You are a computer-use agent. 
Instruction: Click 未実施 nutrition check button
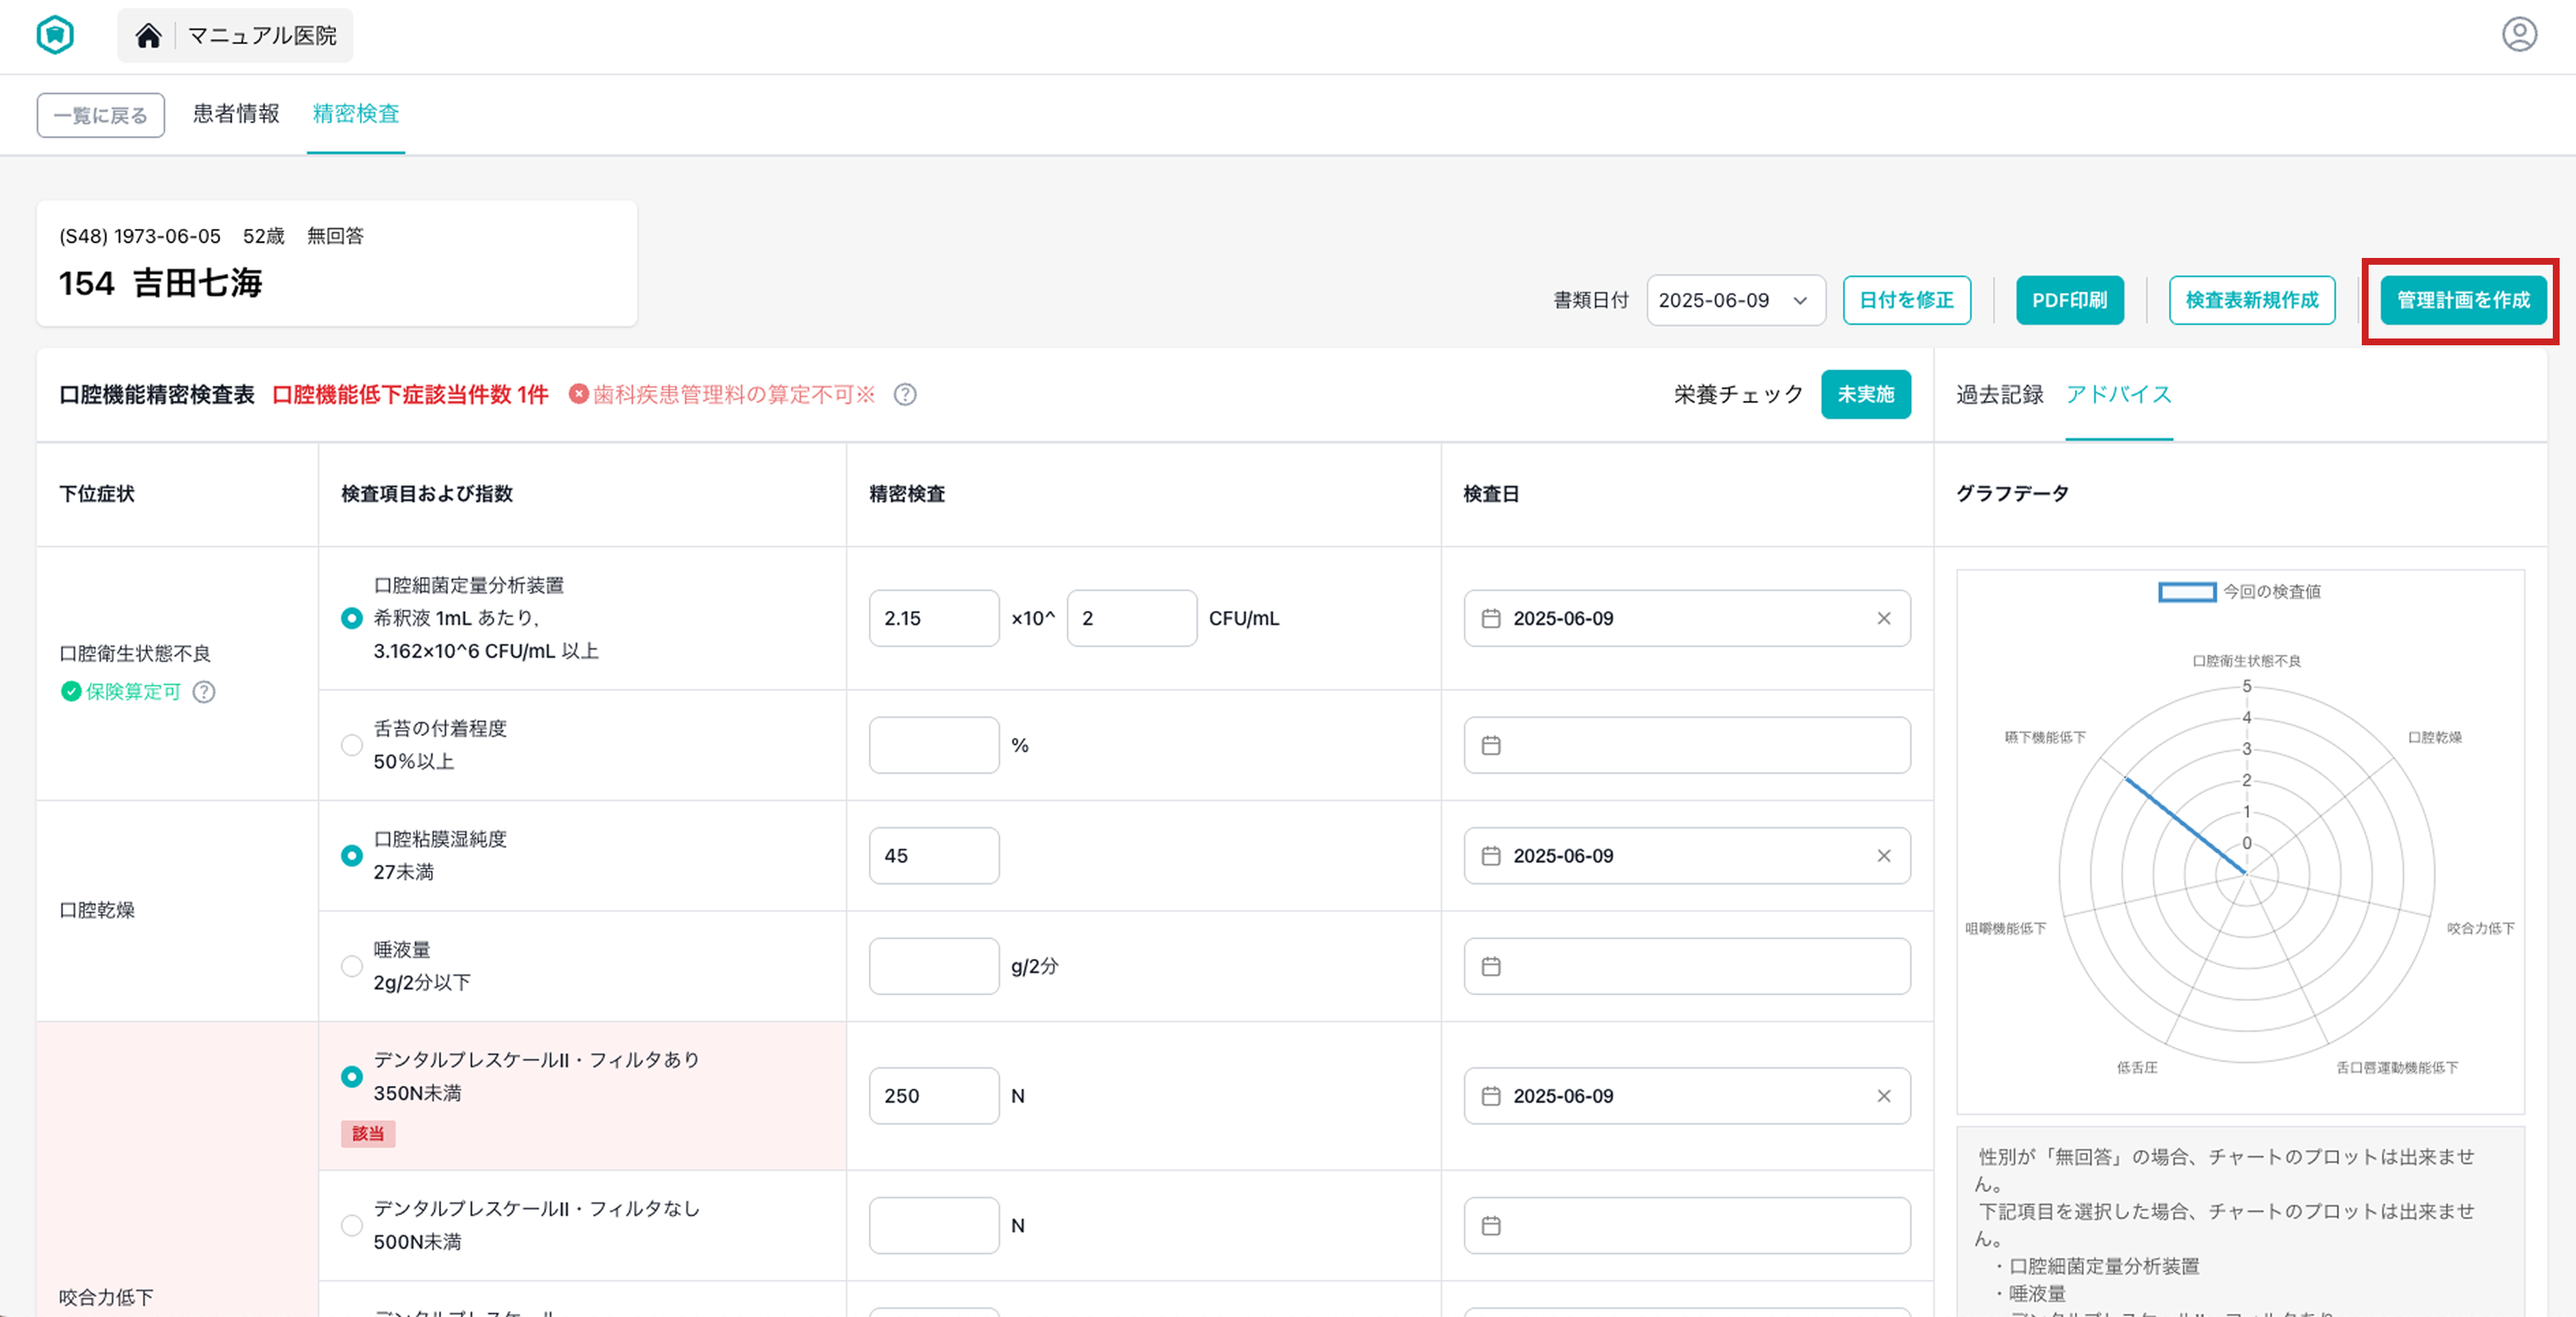pyautogui.click(x=1866, y=395)
